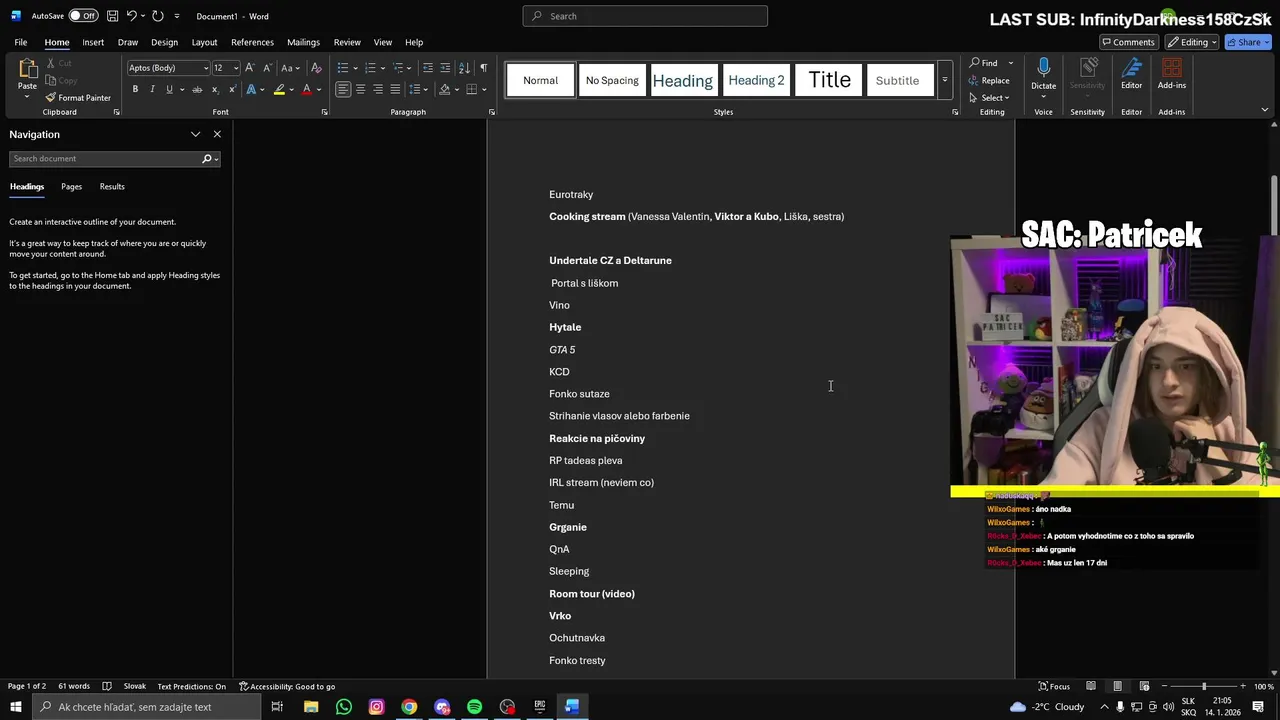Undo the last action
The width and height of the screenshot is (1280, 720).
tap(131, 16)
